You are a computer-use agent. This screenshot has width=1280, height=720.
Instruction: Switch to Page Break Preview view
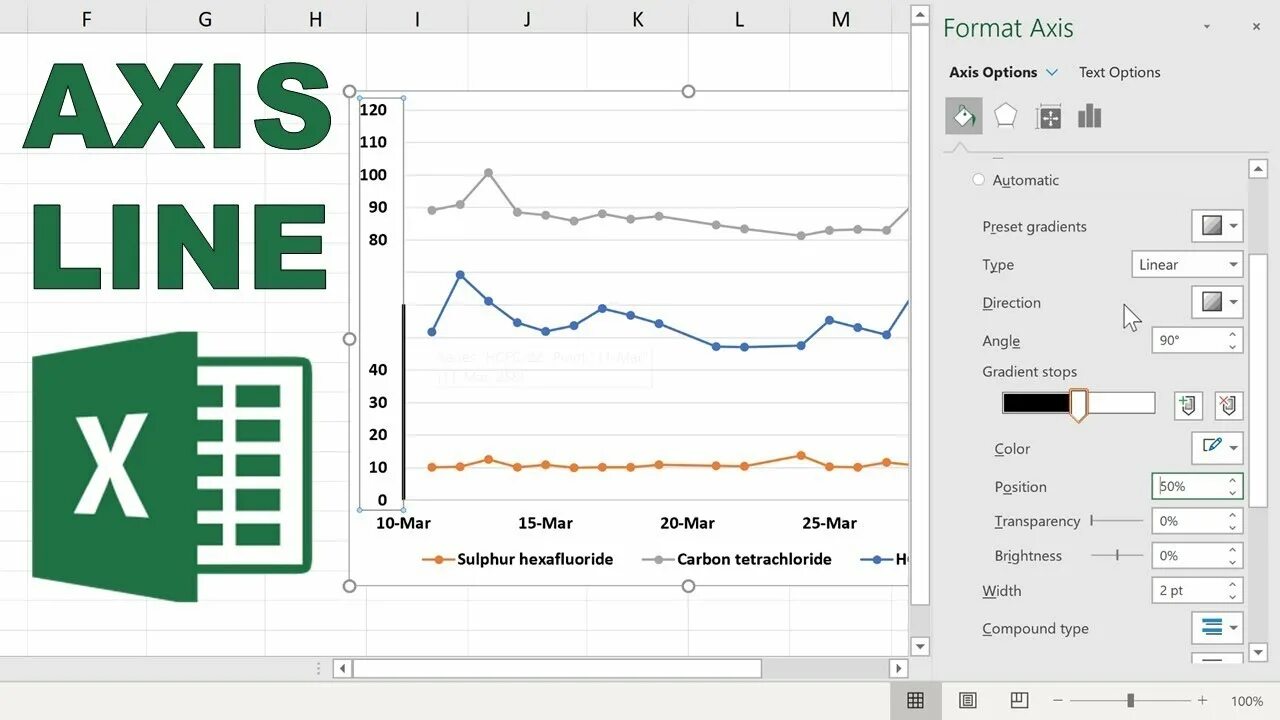click(1019, 701)
